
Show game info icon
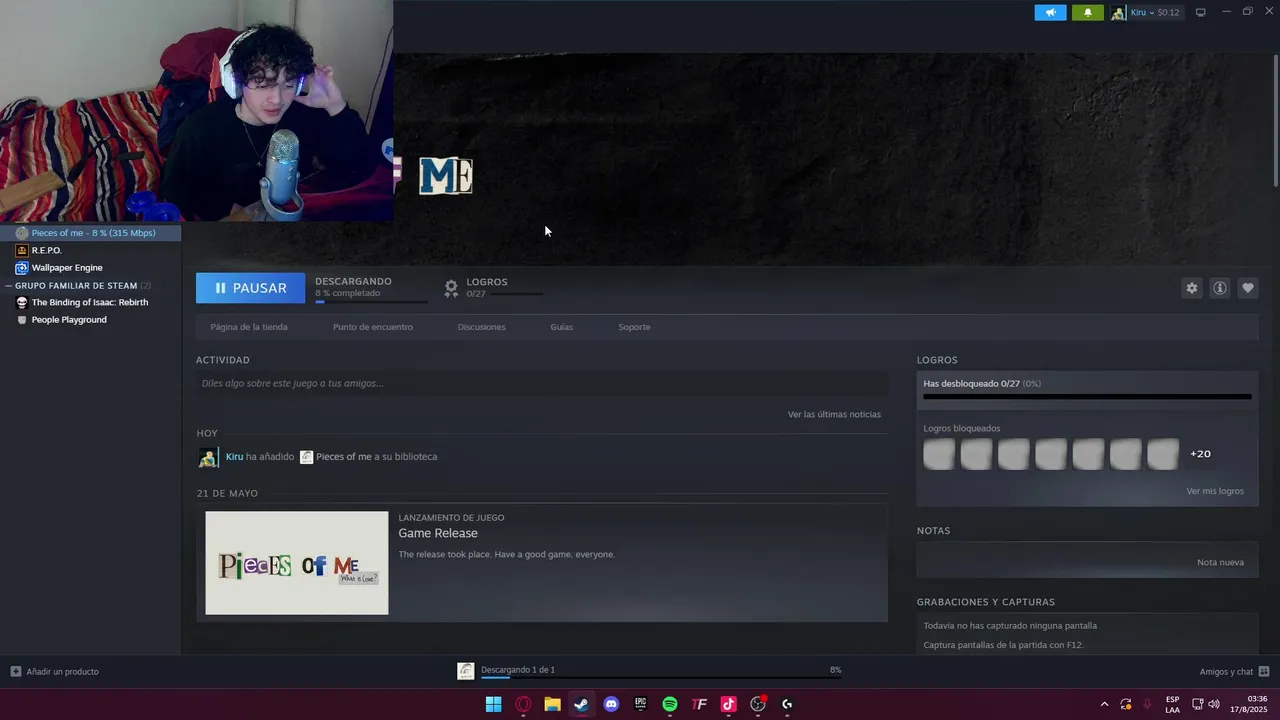pos(1219,288)
